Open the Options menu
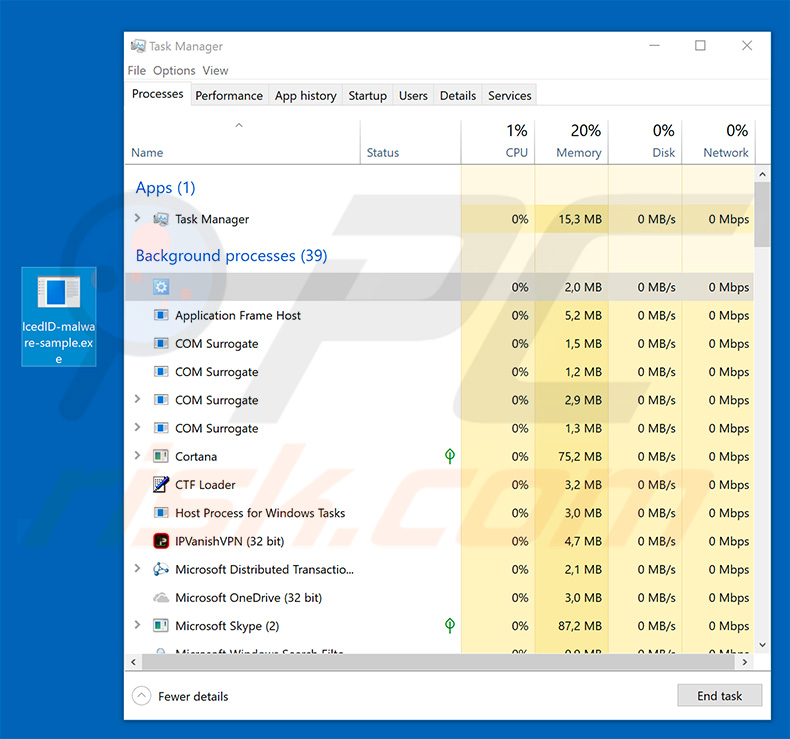Viewport: 790px width, 739px height. (x=174, y=71)
